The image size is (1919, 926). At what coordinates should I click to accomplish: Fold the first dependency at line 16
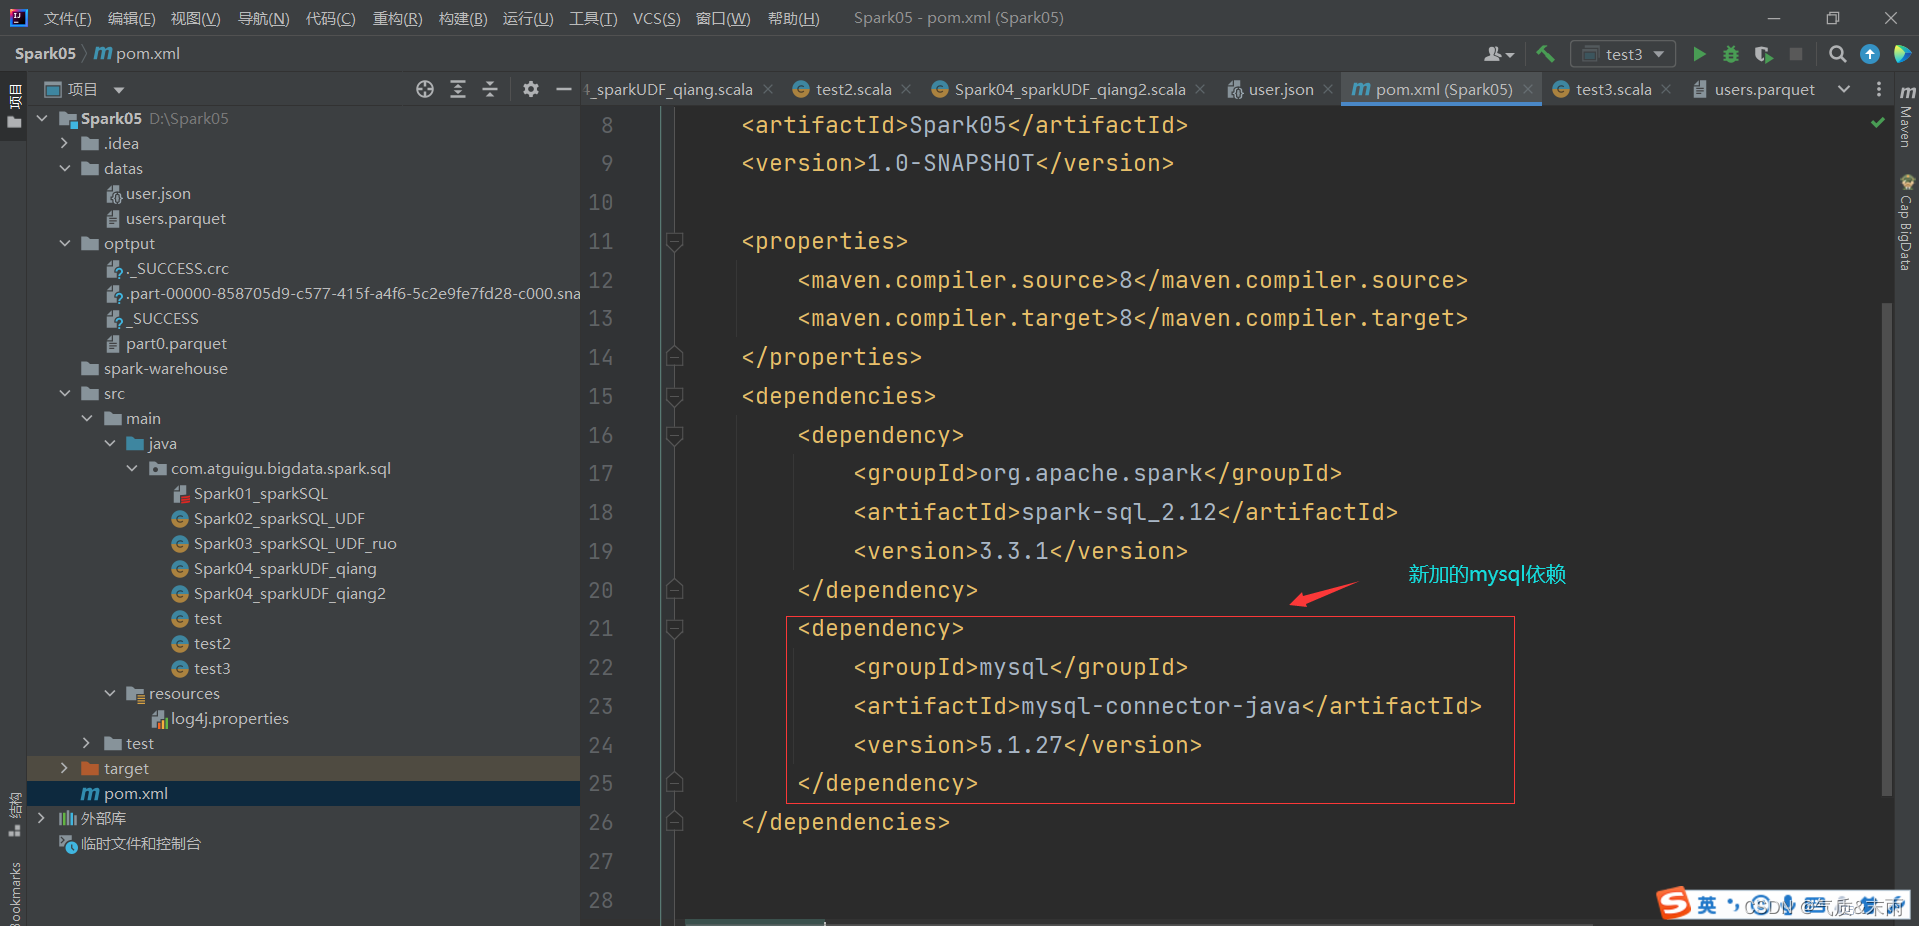point(675,435)
